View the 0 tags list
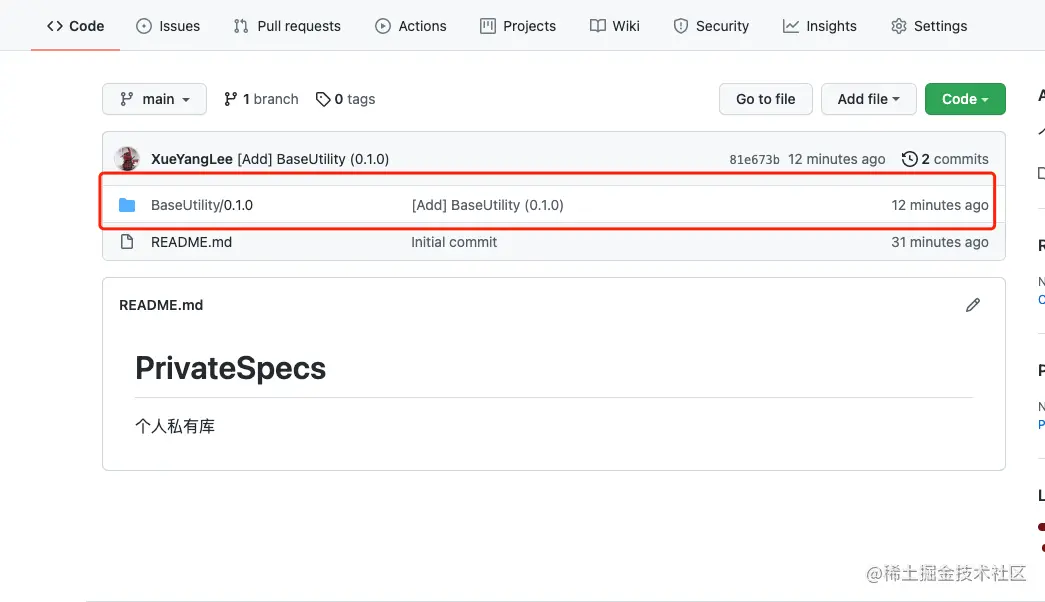The height and width of the screenshot is (602, 1045). pos(346,99)
